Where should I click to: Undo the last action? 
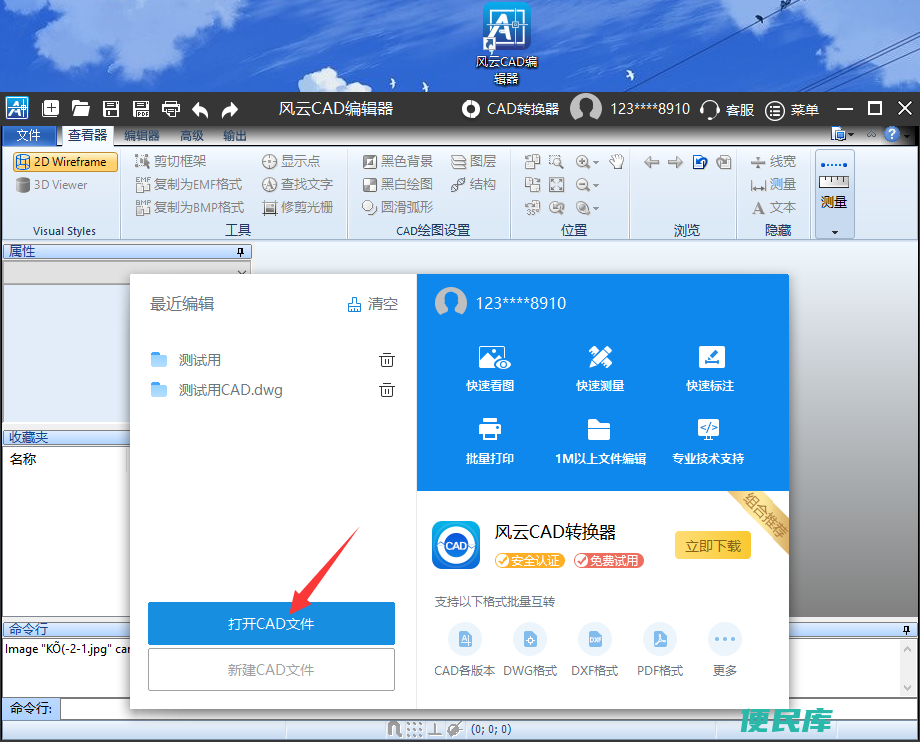(x=200, y=109)
